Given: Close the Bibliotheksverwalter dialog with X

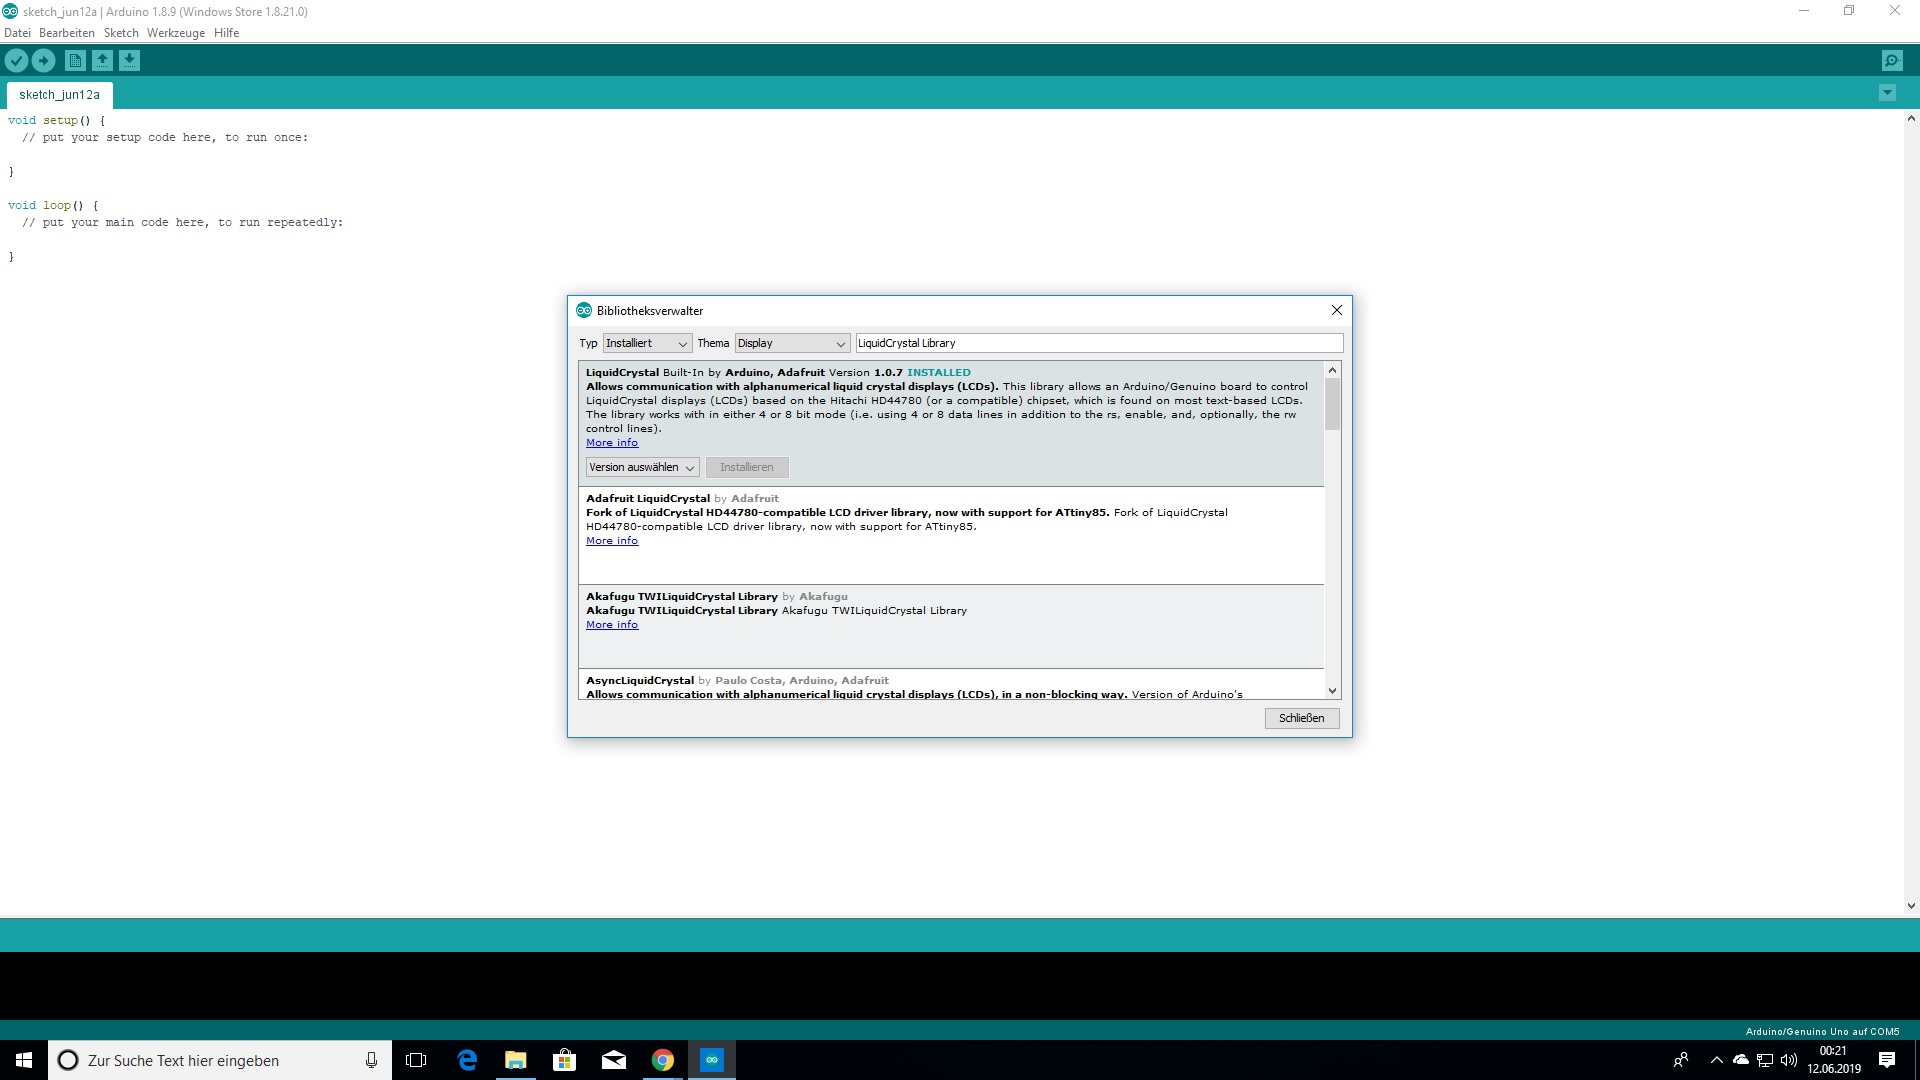Looking at the screenshot, I should 1336,310.
